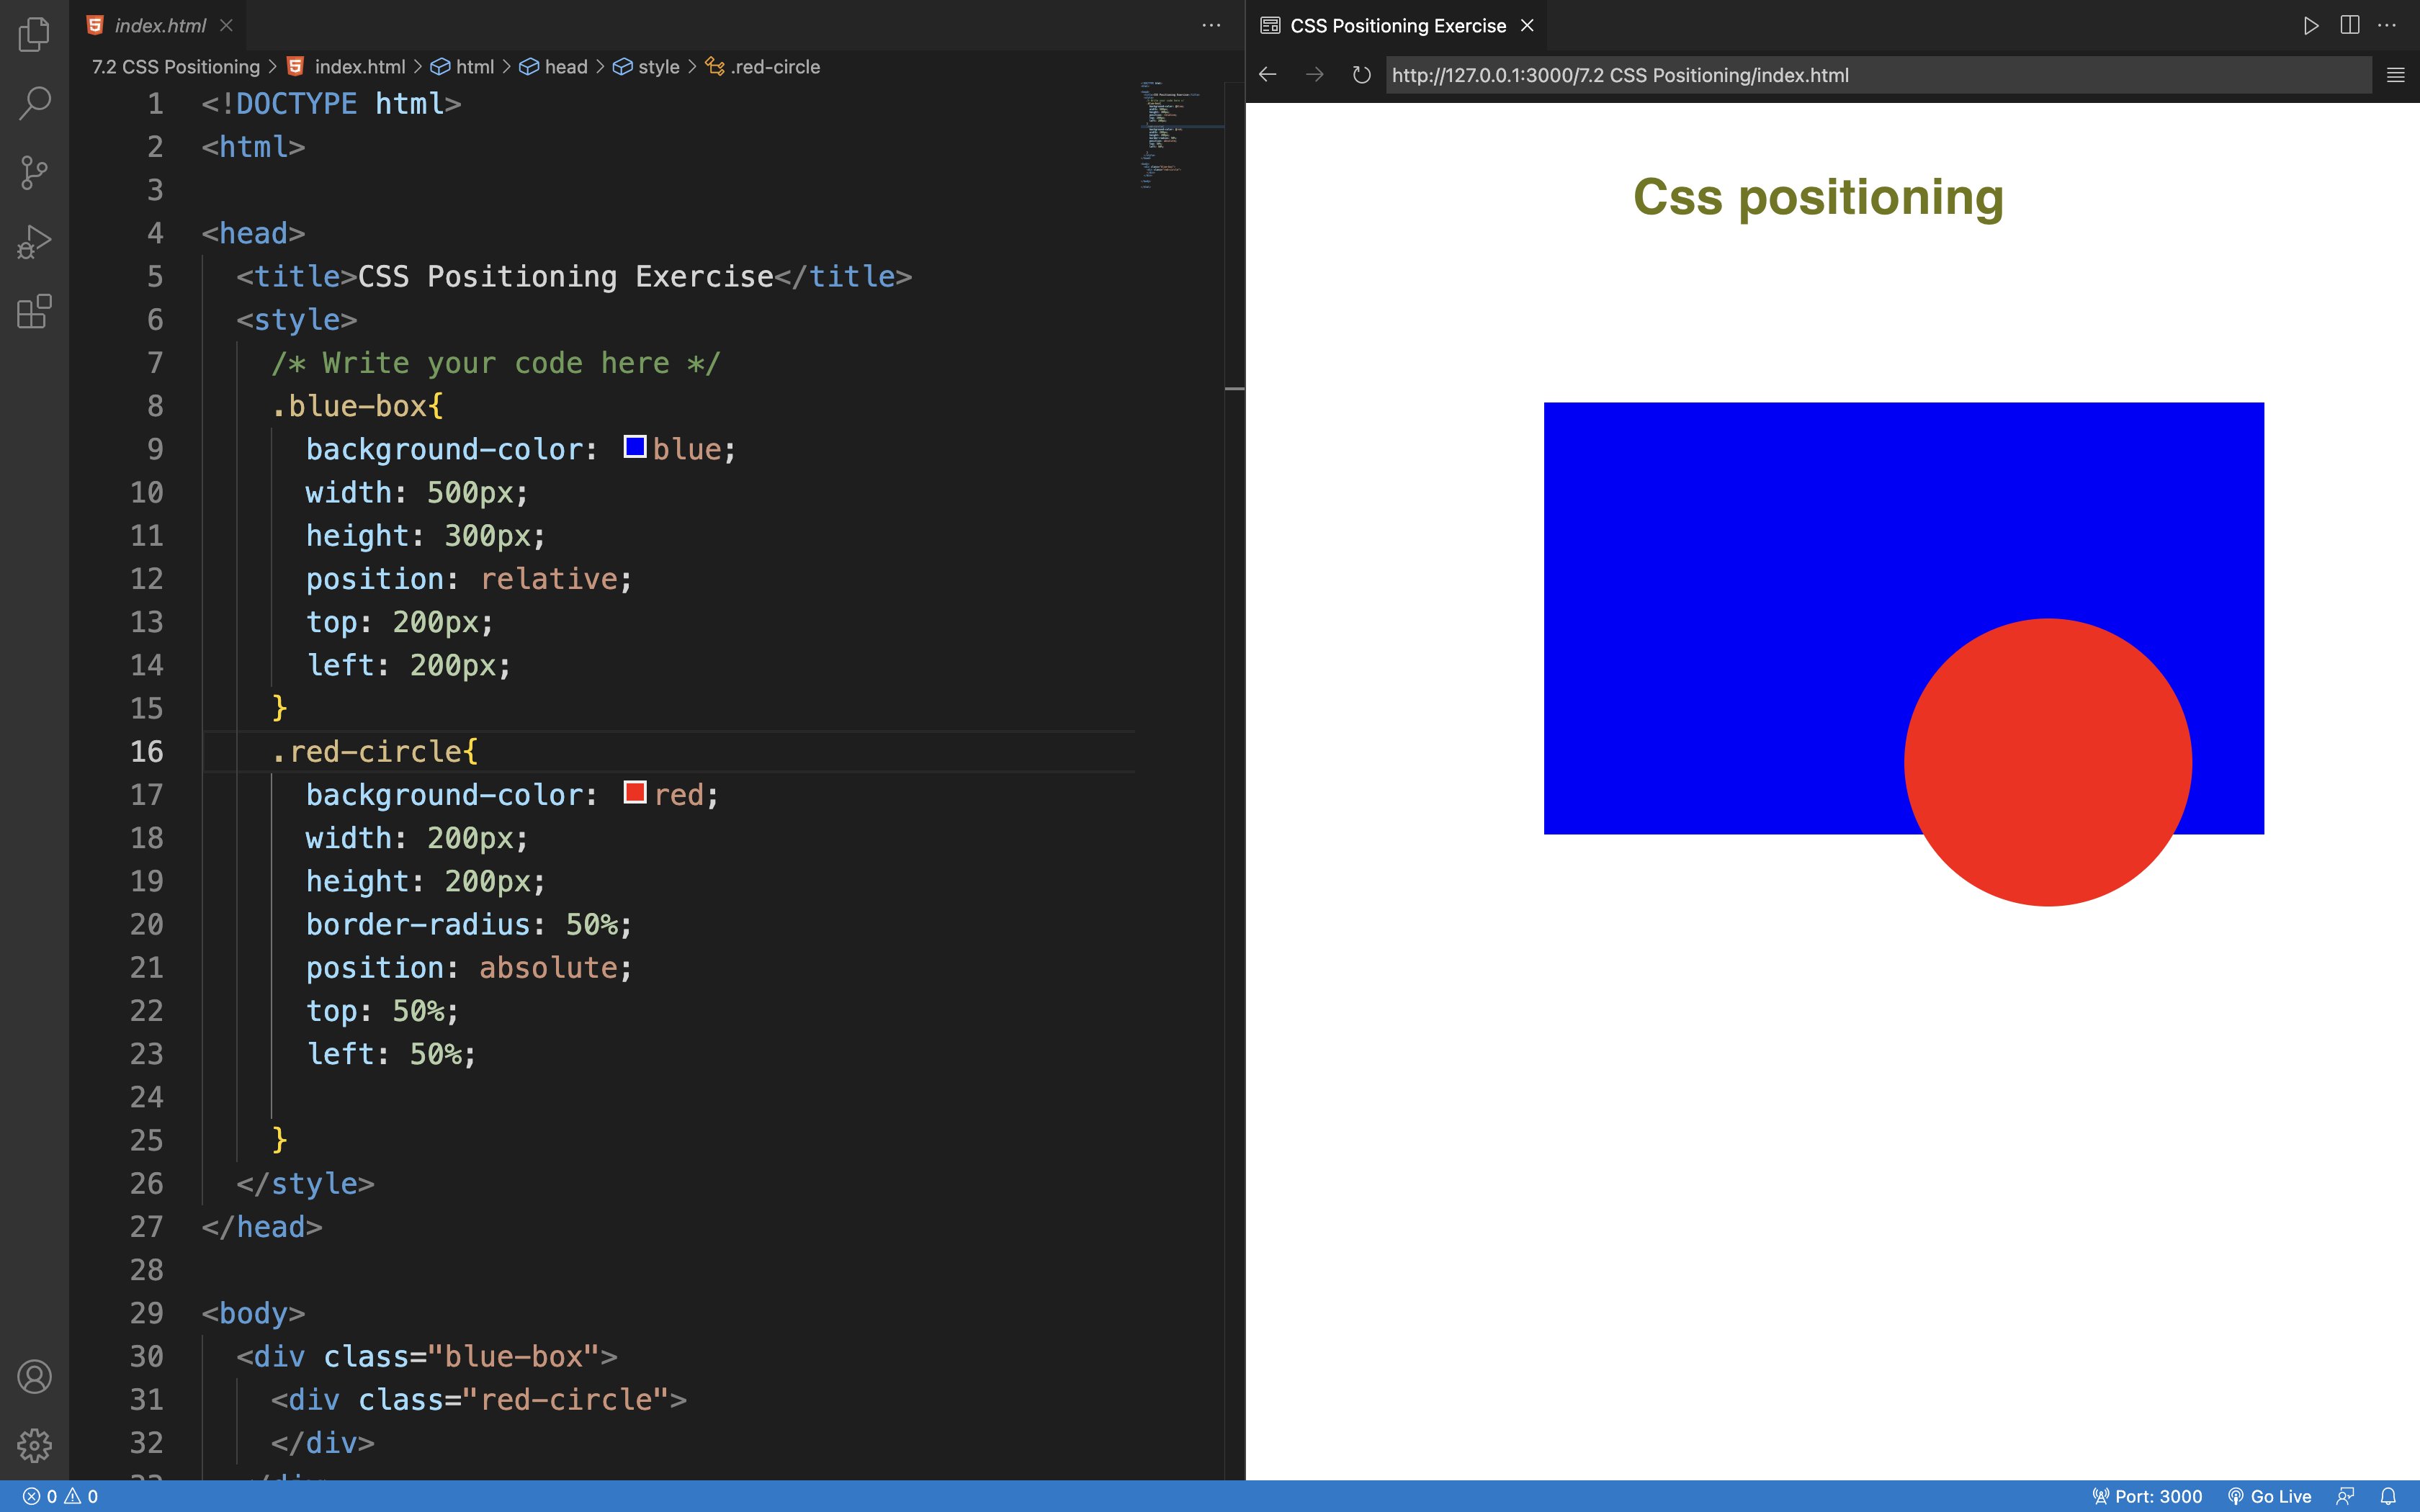Open the Accounts menu icon

click(34, 1377)
